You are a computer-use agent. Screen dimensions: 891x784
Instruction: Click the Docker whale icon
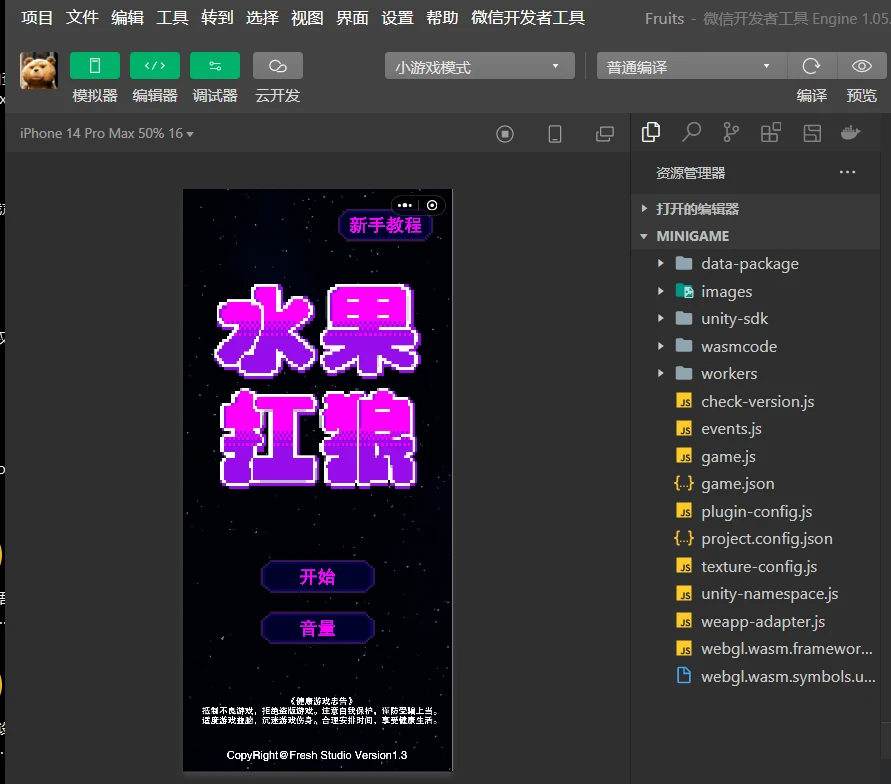[851, 133]
